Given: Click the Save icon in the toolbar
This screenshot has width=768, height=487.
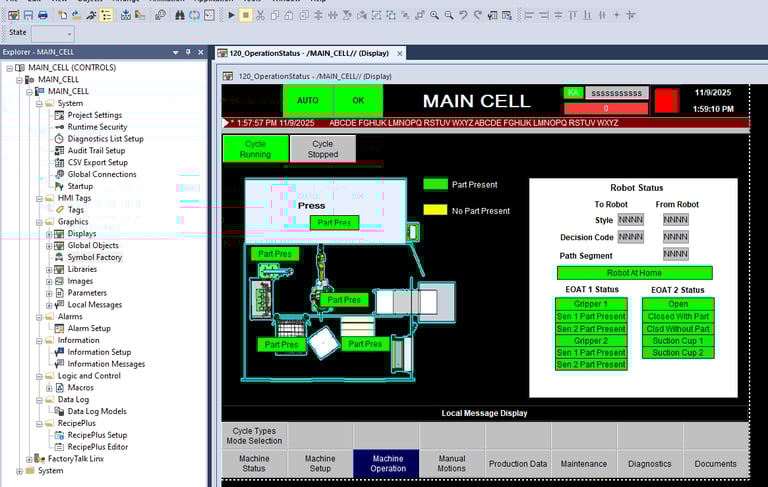Looking at the screenshot, I should coord(28,15).
